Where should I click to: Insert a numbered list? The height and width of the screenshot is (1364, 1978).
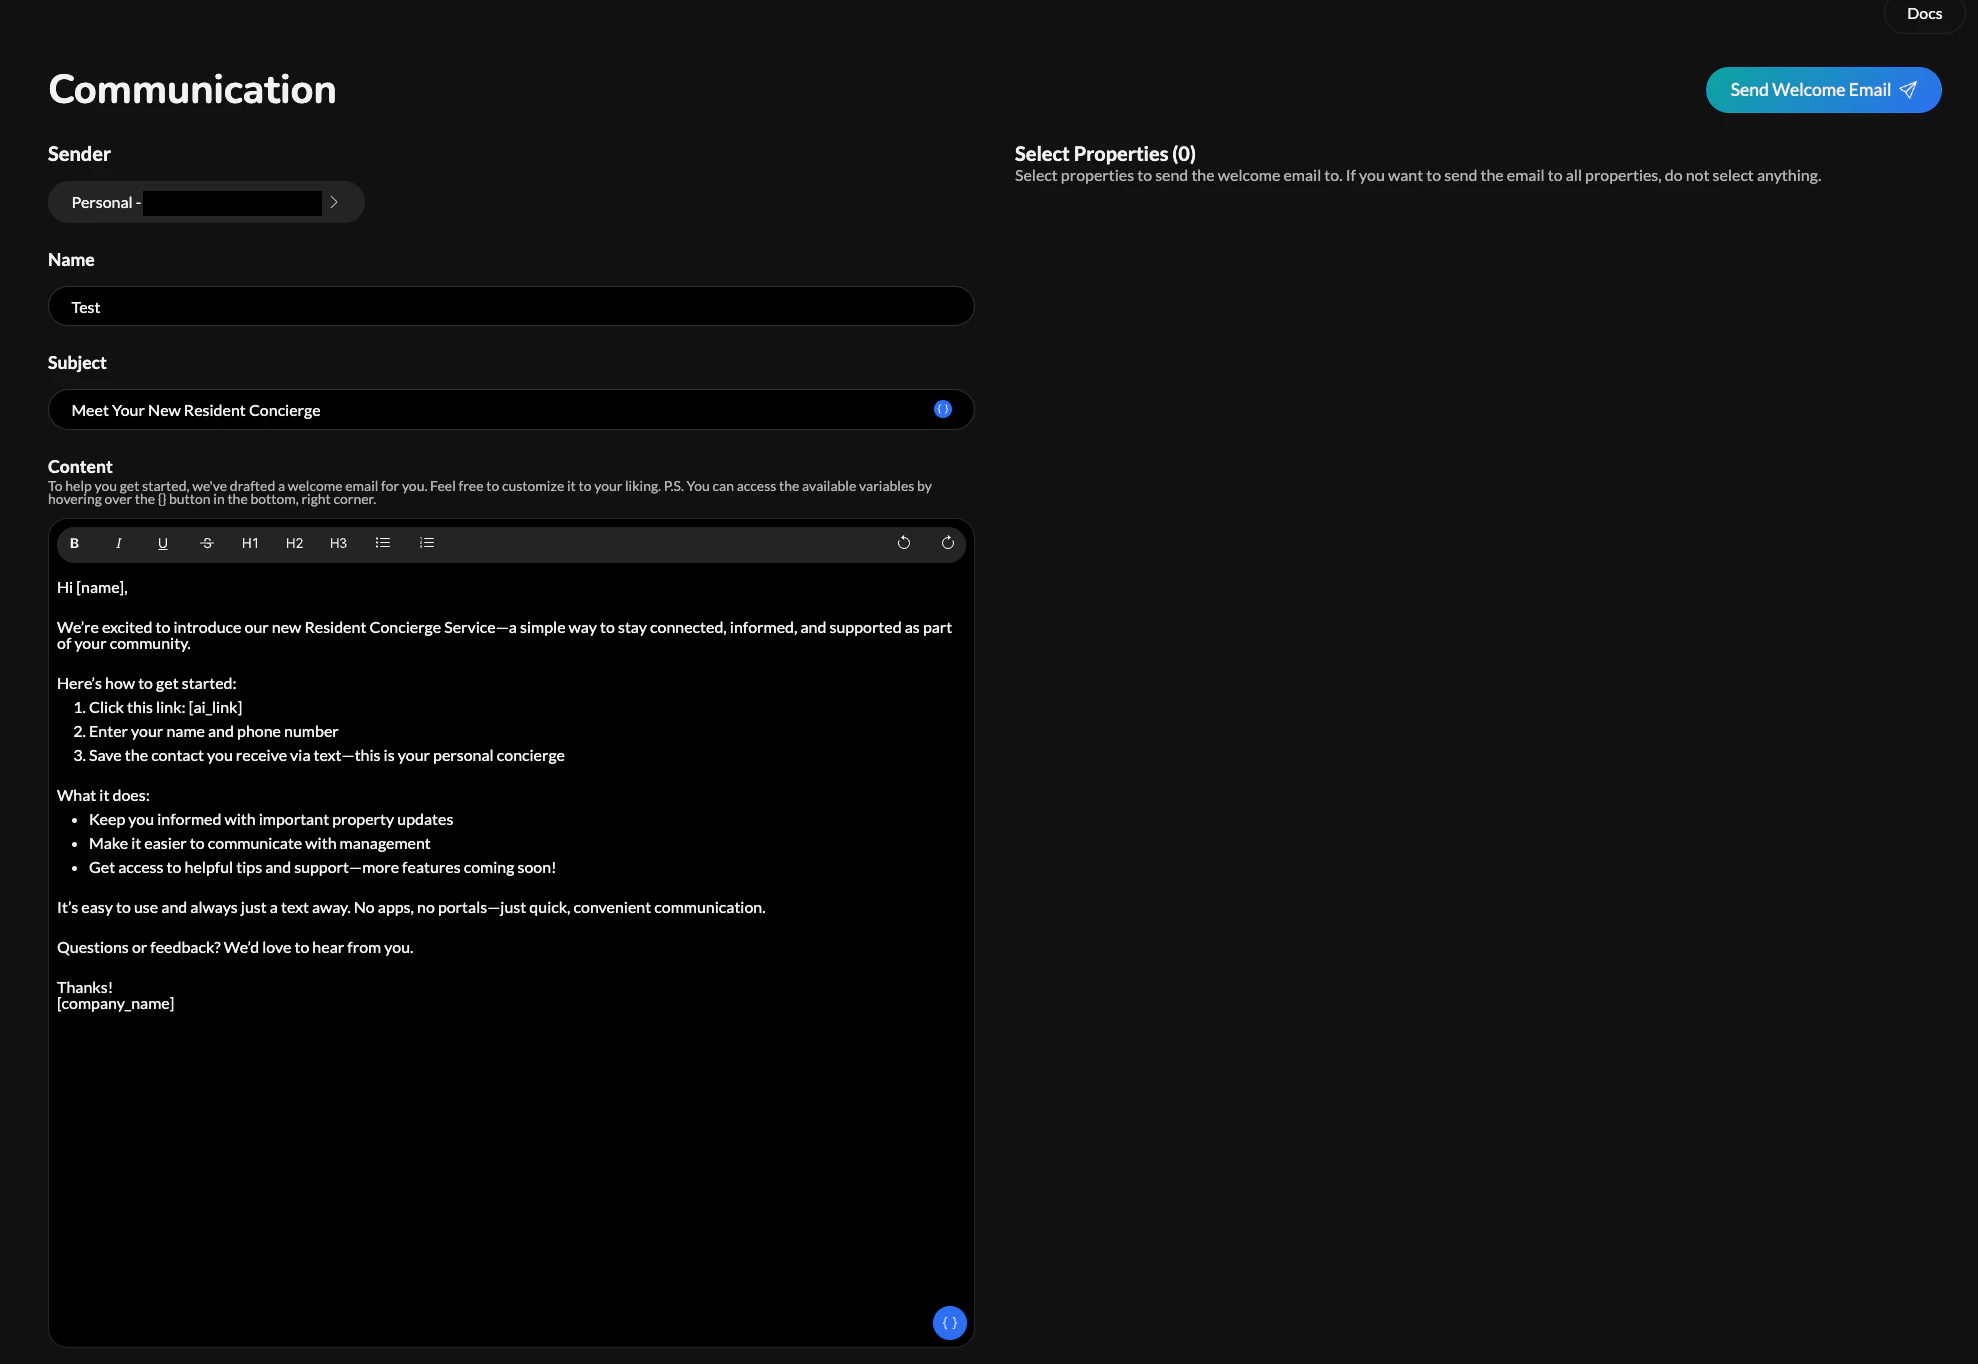tap(426, 543)
